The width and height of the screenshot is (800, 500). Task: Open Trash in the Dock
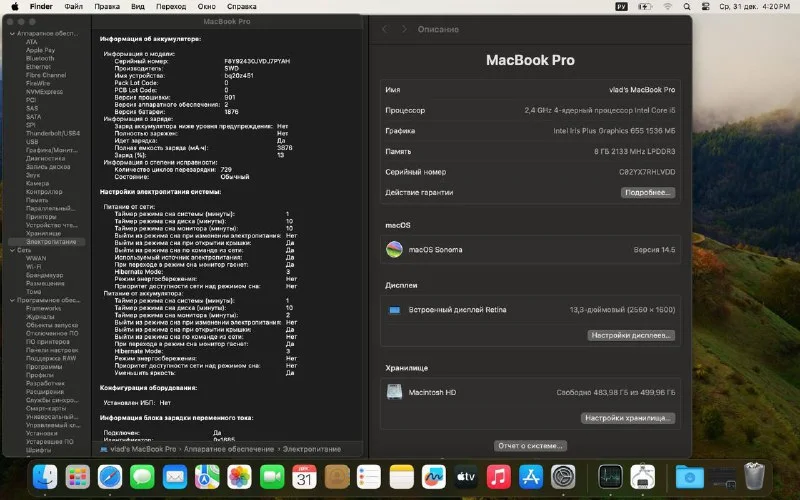point(754,477)
